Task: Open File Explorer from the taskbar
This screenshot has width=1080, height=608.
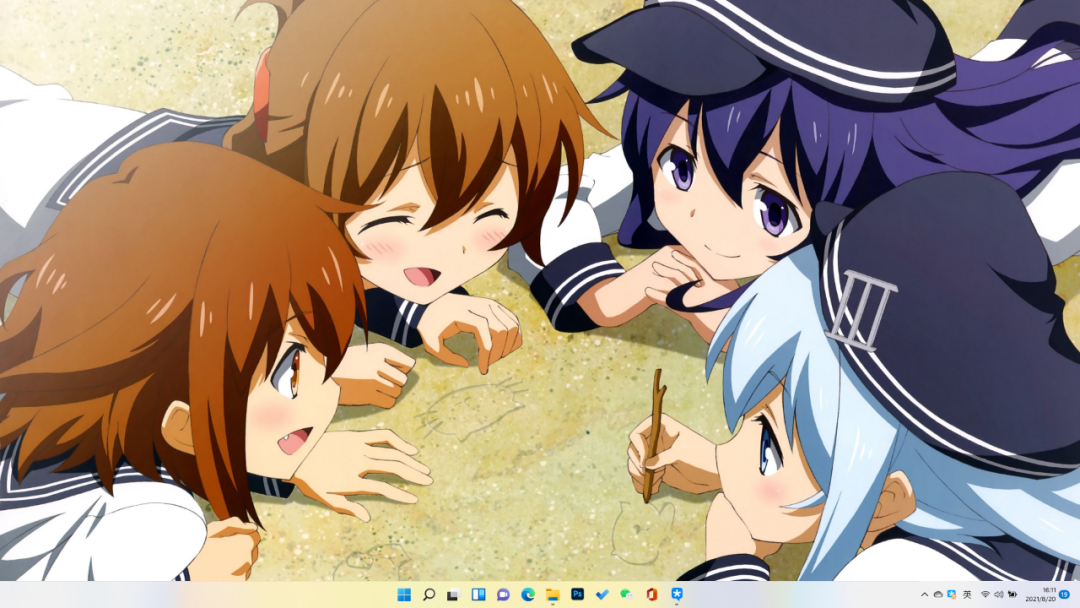Action: [x=552, y=594]
